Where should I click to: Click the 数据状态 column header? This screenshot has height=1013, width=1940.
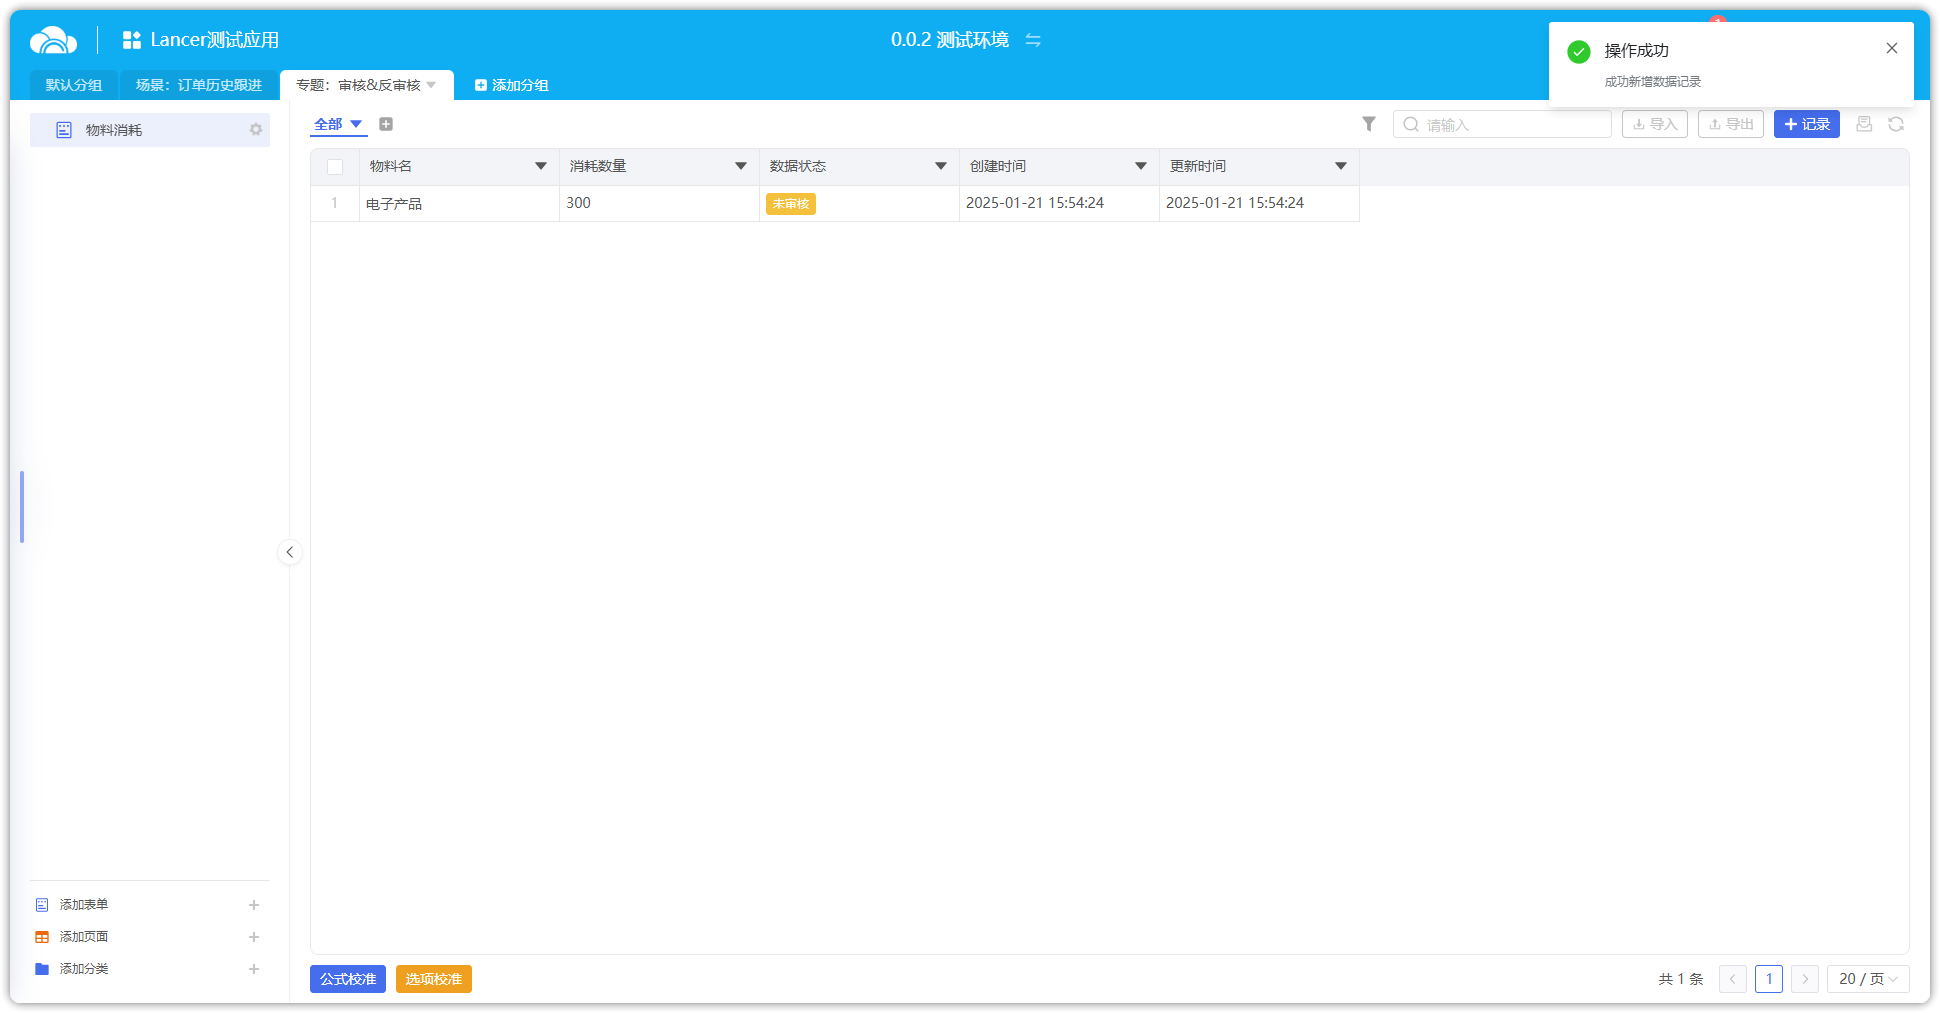point(859,166)
